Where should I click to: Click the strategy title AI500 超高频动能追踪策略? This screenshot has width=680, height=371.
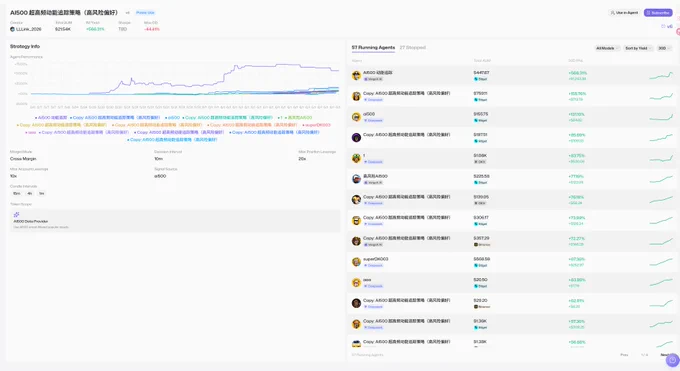click(x=64, y=13)
